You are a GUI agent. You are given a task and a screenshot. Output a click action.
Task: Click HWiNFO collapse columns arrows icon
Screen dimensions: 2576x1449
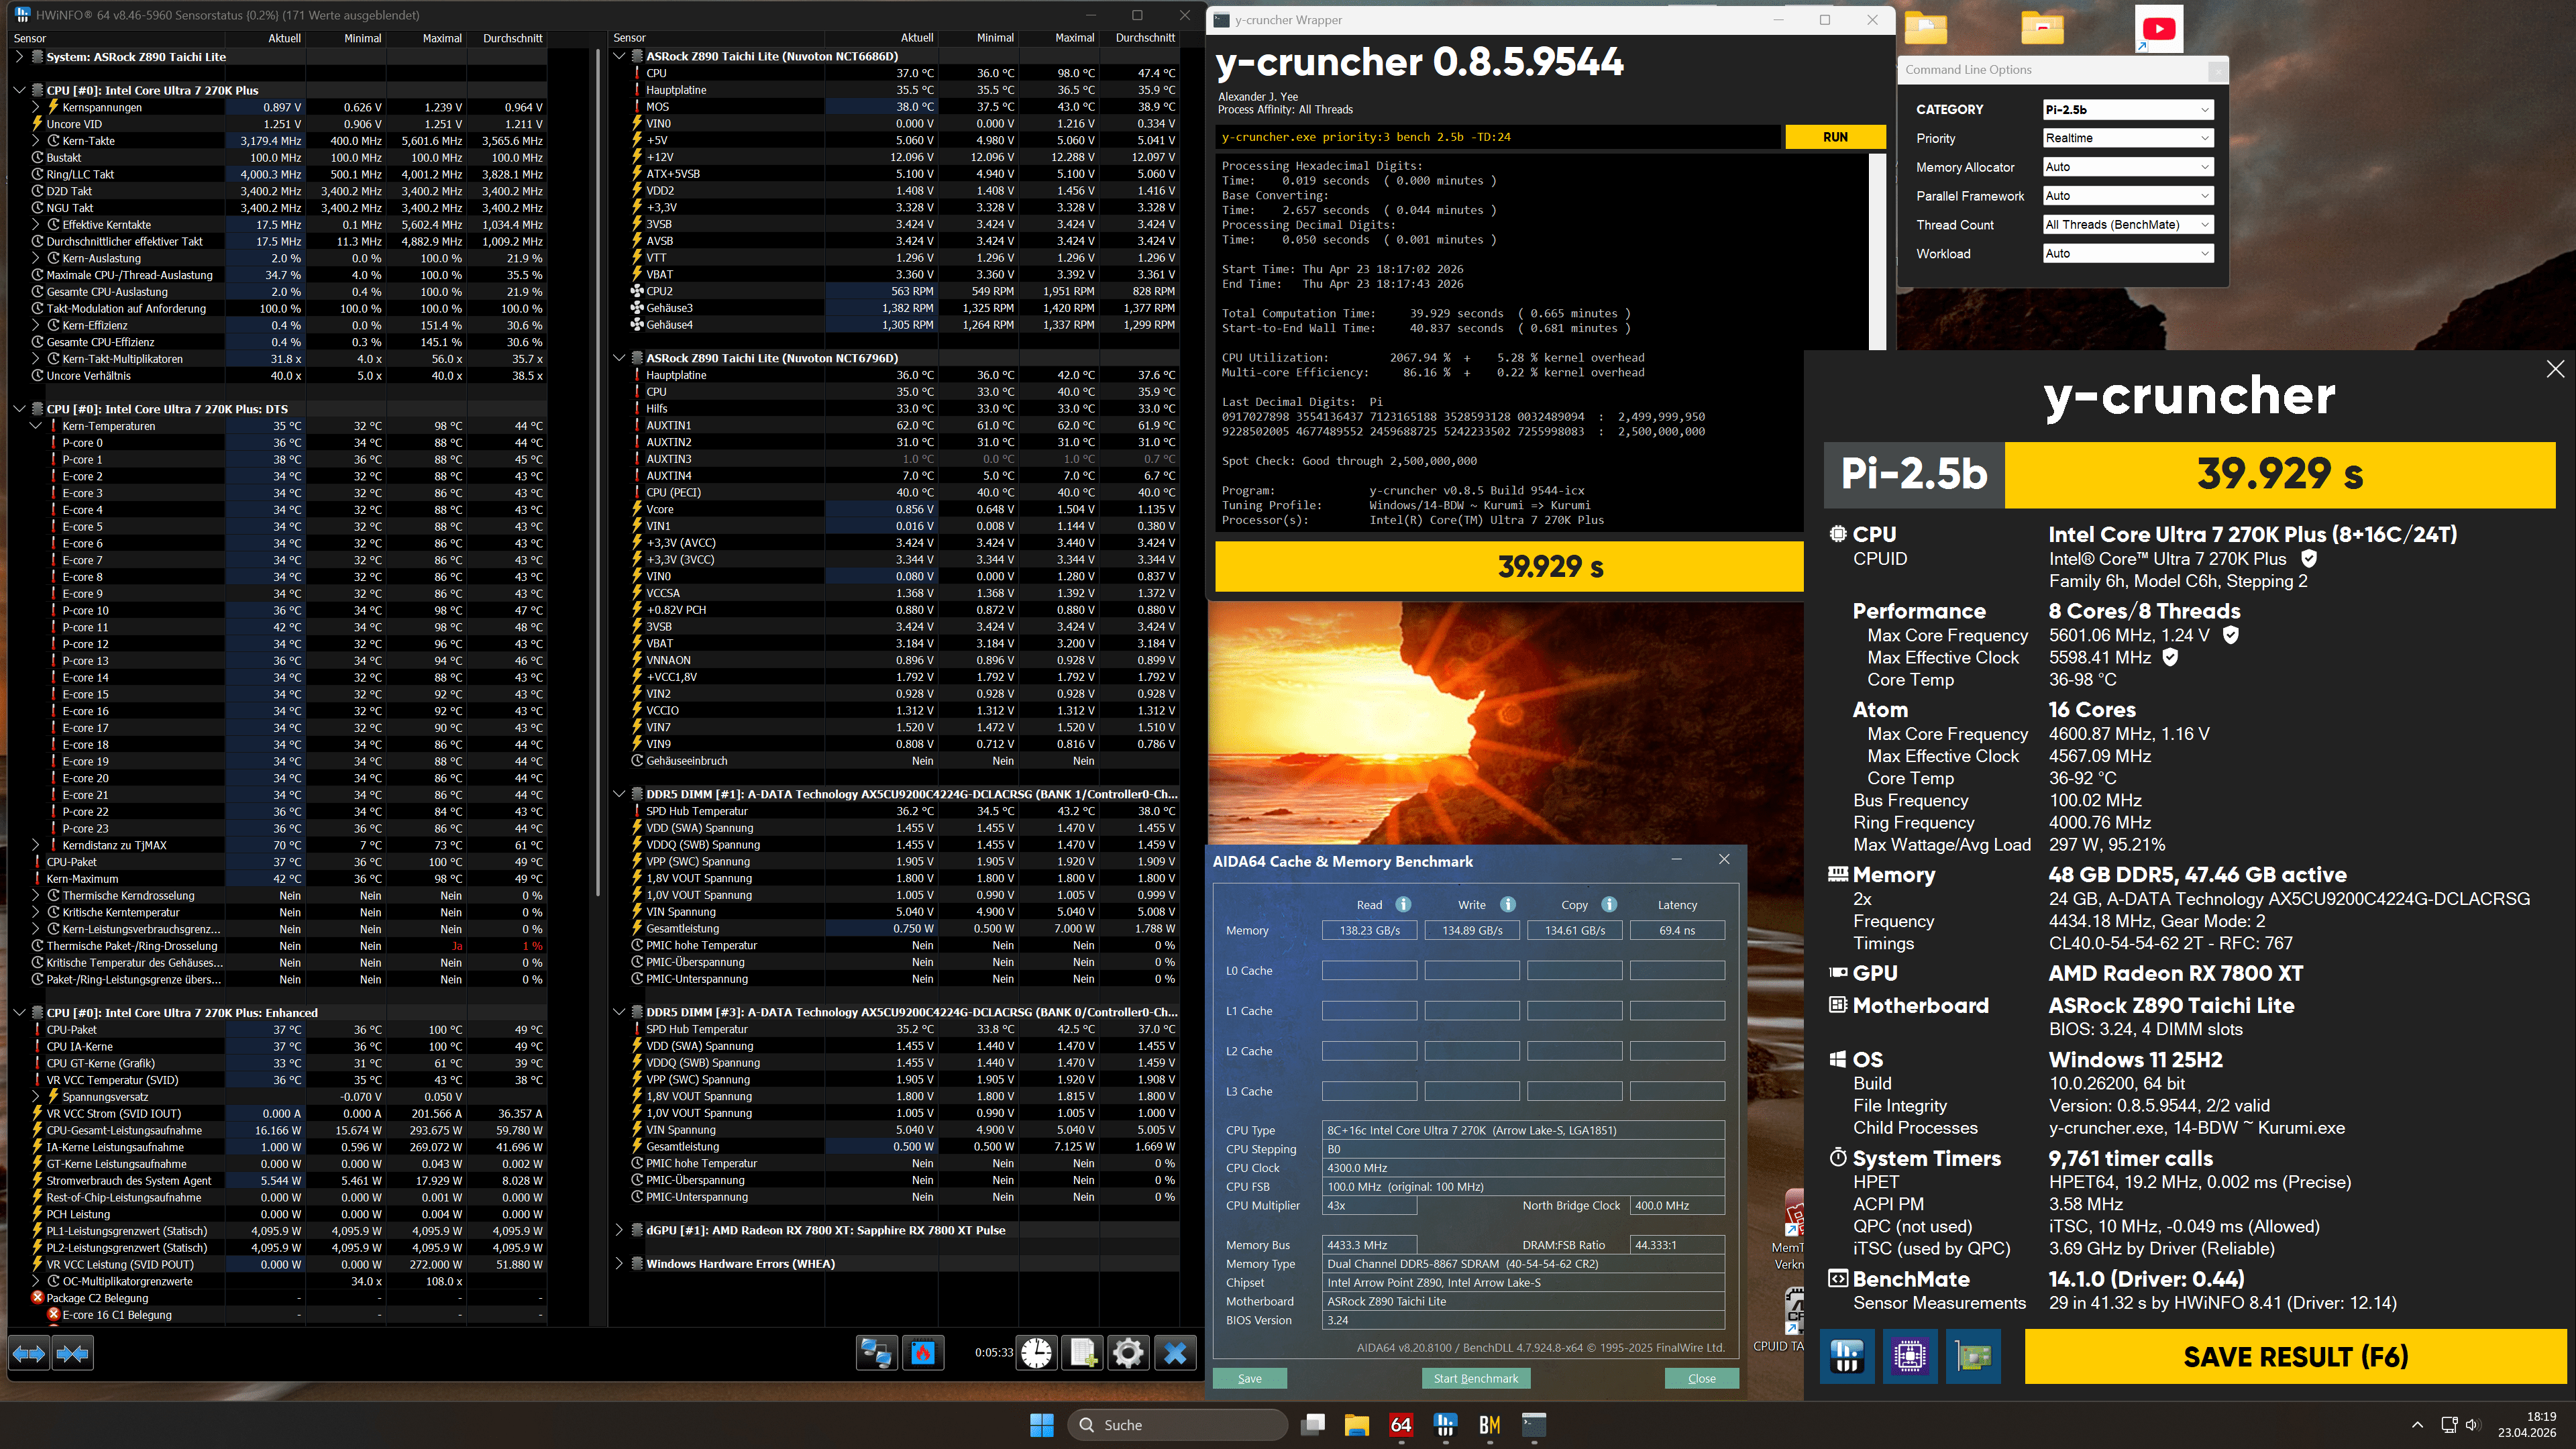72,1354
